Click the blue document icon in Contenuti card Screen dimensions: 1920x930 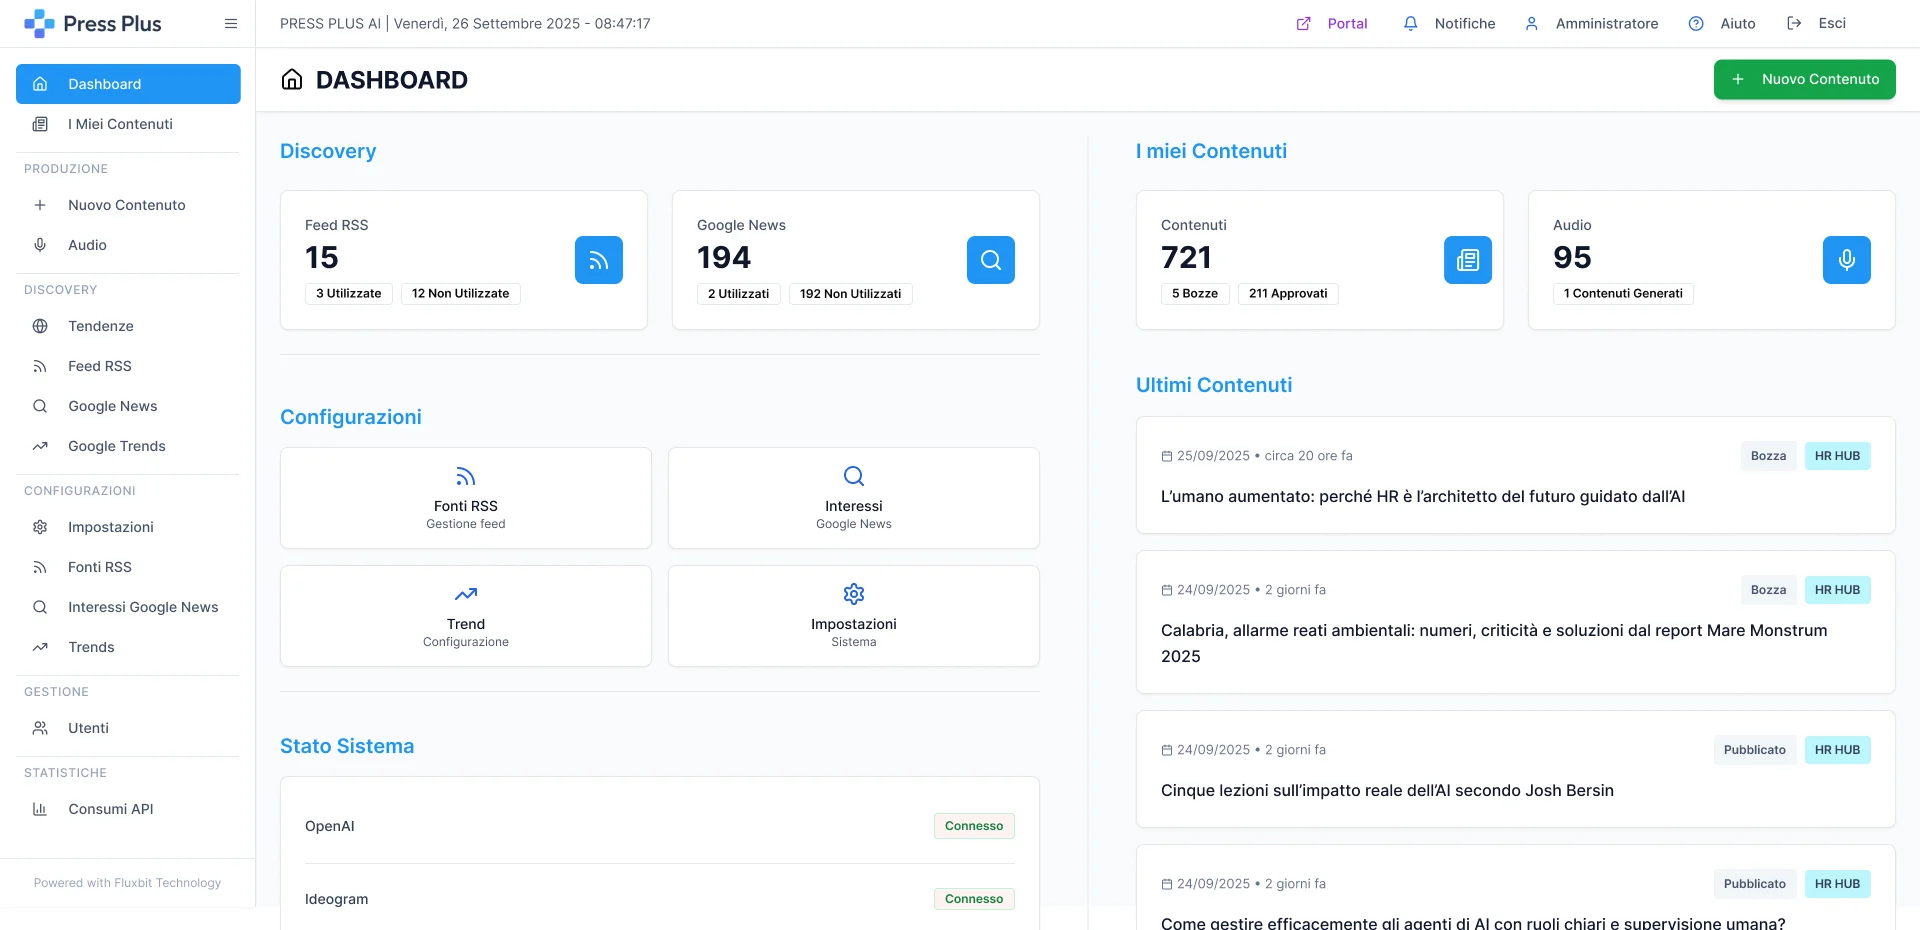[1467, 260]
